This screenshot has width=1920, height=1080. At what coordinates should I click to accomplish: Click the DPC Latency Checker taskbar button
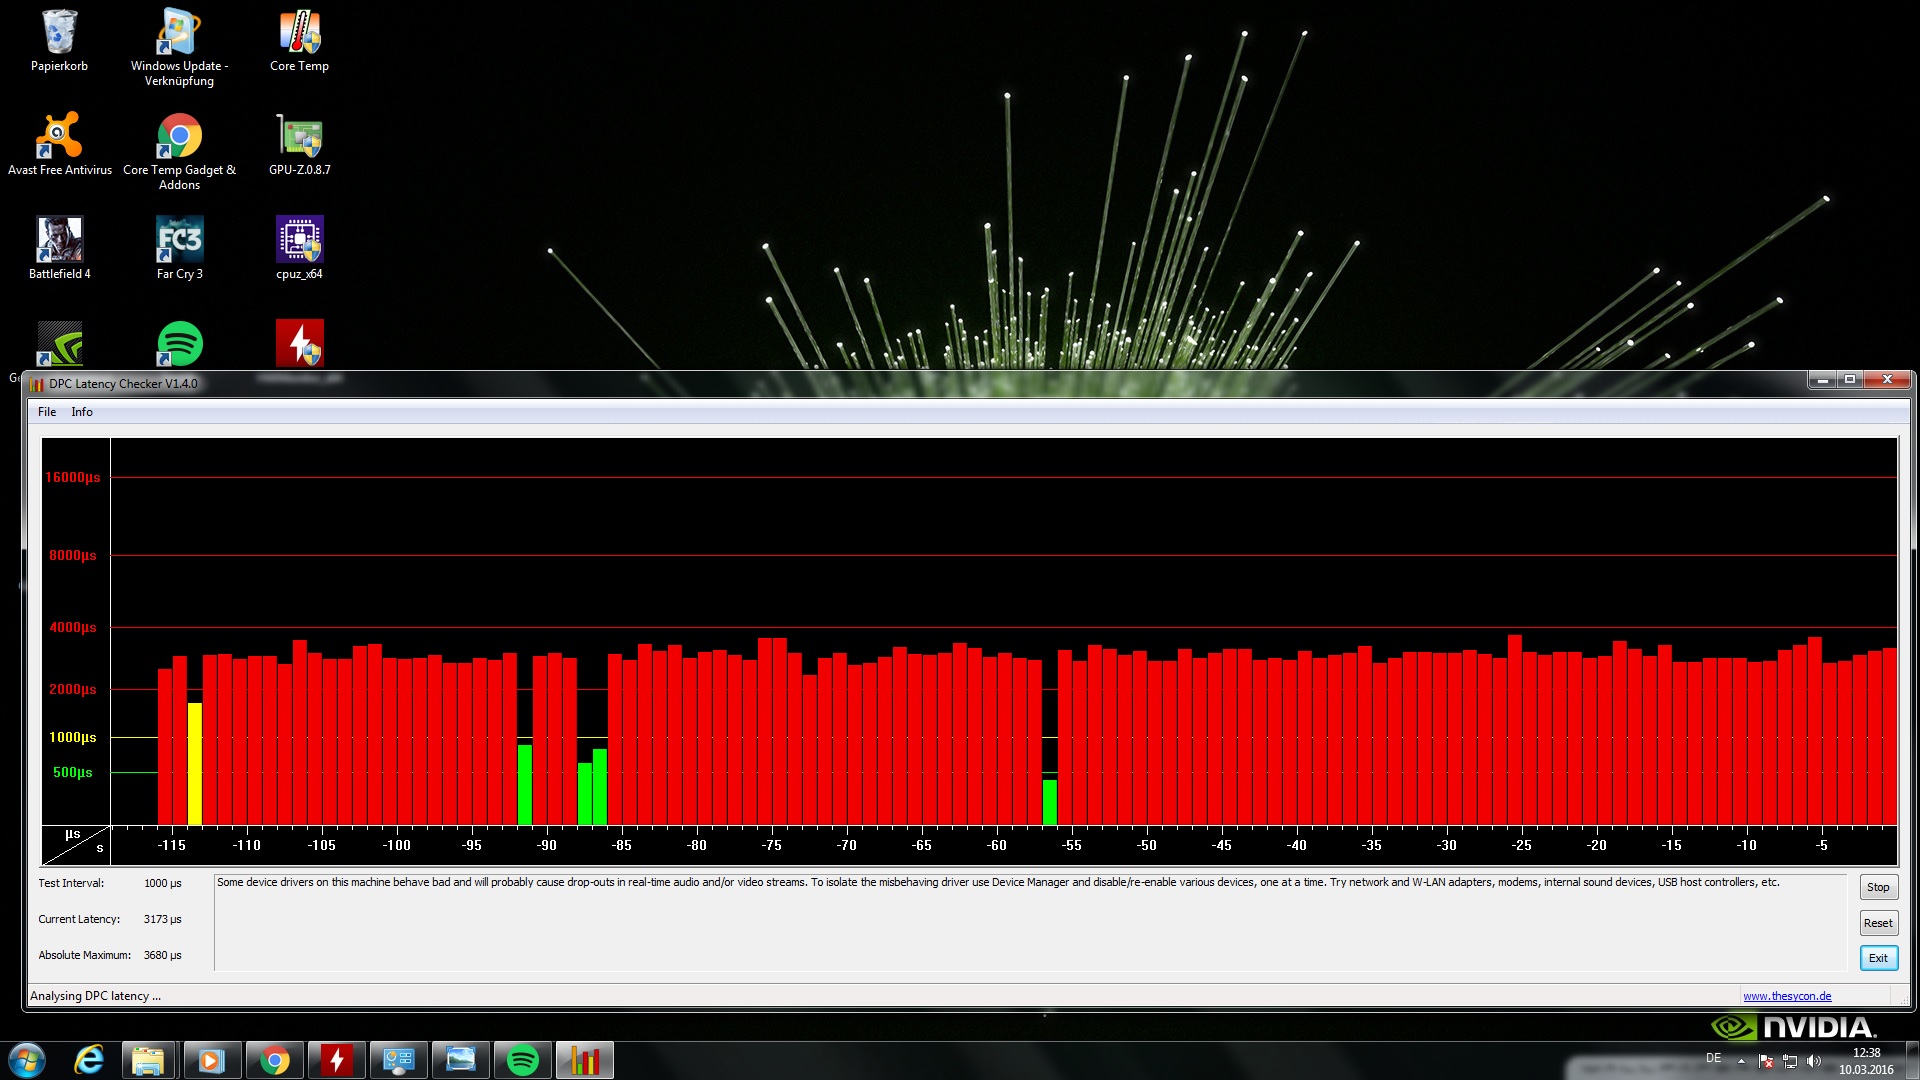point(584,1060)
